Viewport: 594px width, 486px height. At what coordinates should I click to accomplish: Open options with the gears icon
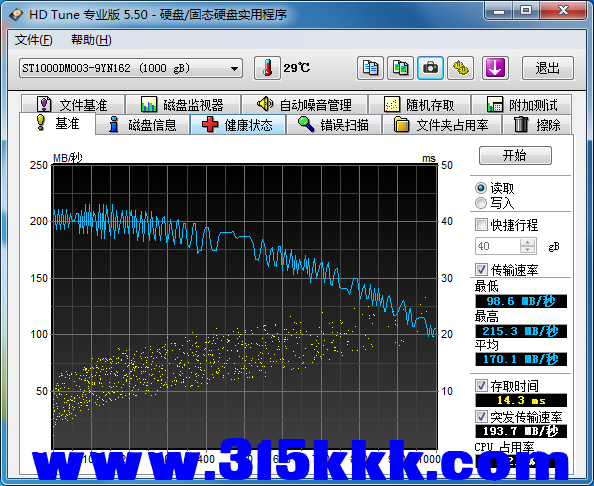(x=460, y=68)
